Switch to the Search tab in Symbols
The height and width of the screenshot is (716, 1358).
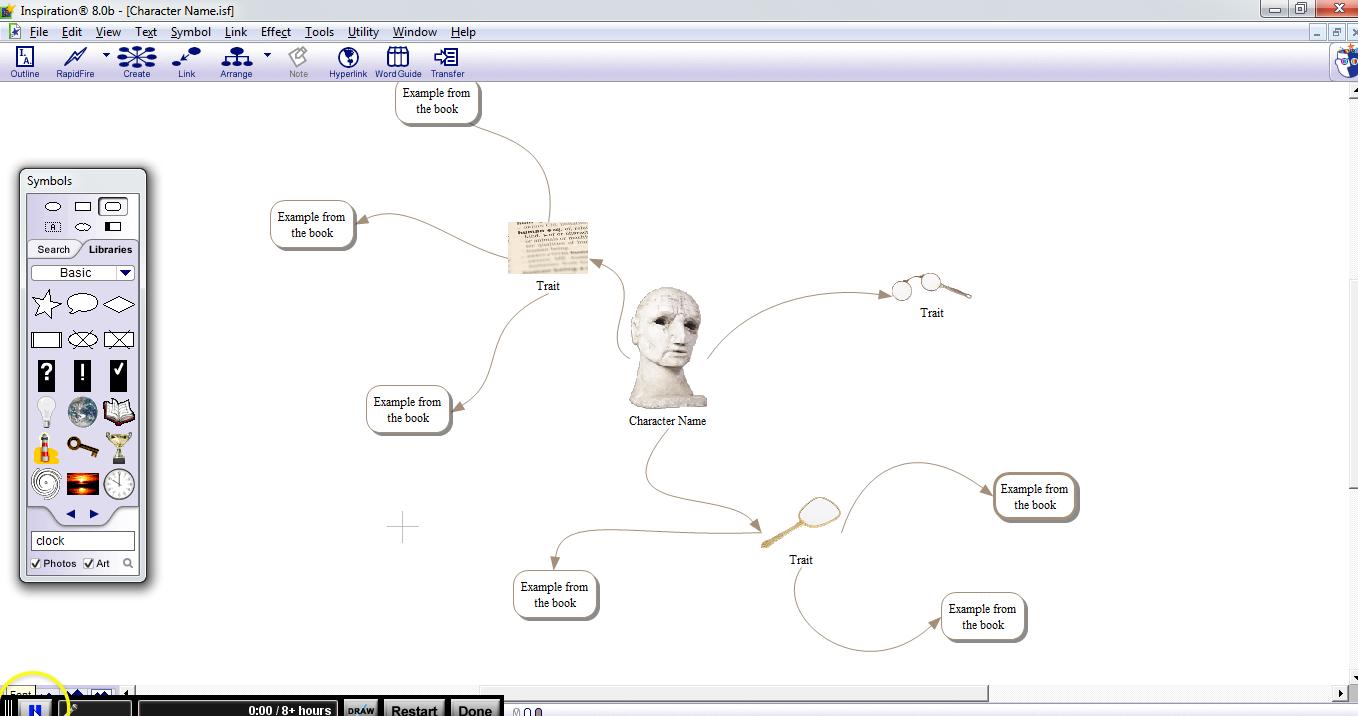click(53, 249)
